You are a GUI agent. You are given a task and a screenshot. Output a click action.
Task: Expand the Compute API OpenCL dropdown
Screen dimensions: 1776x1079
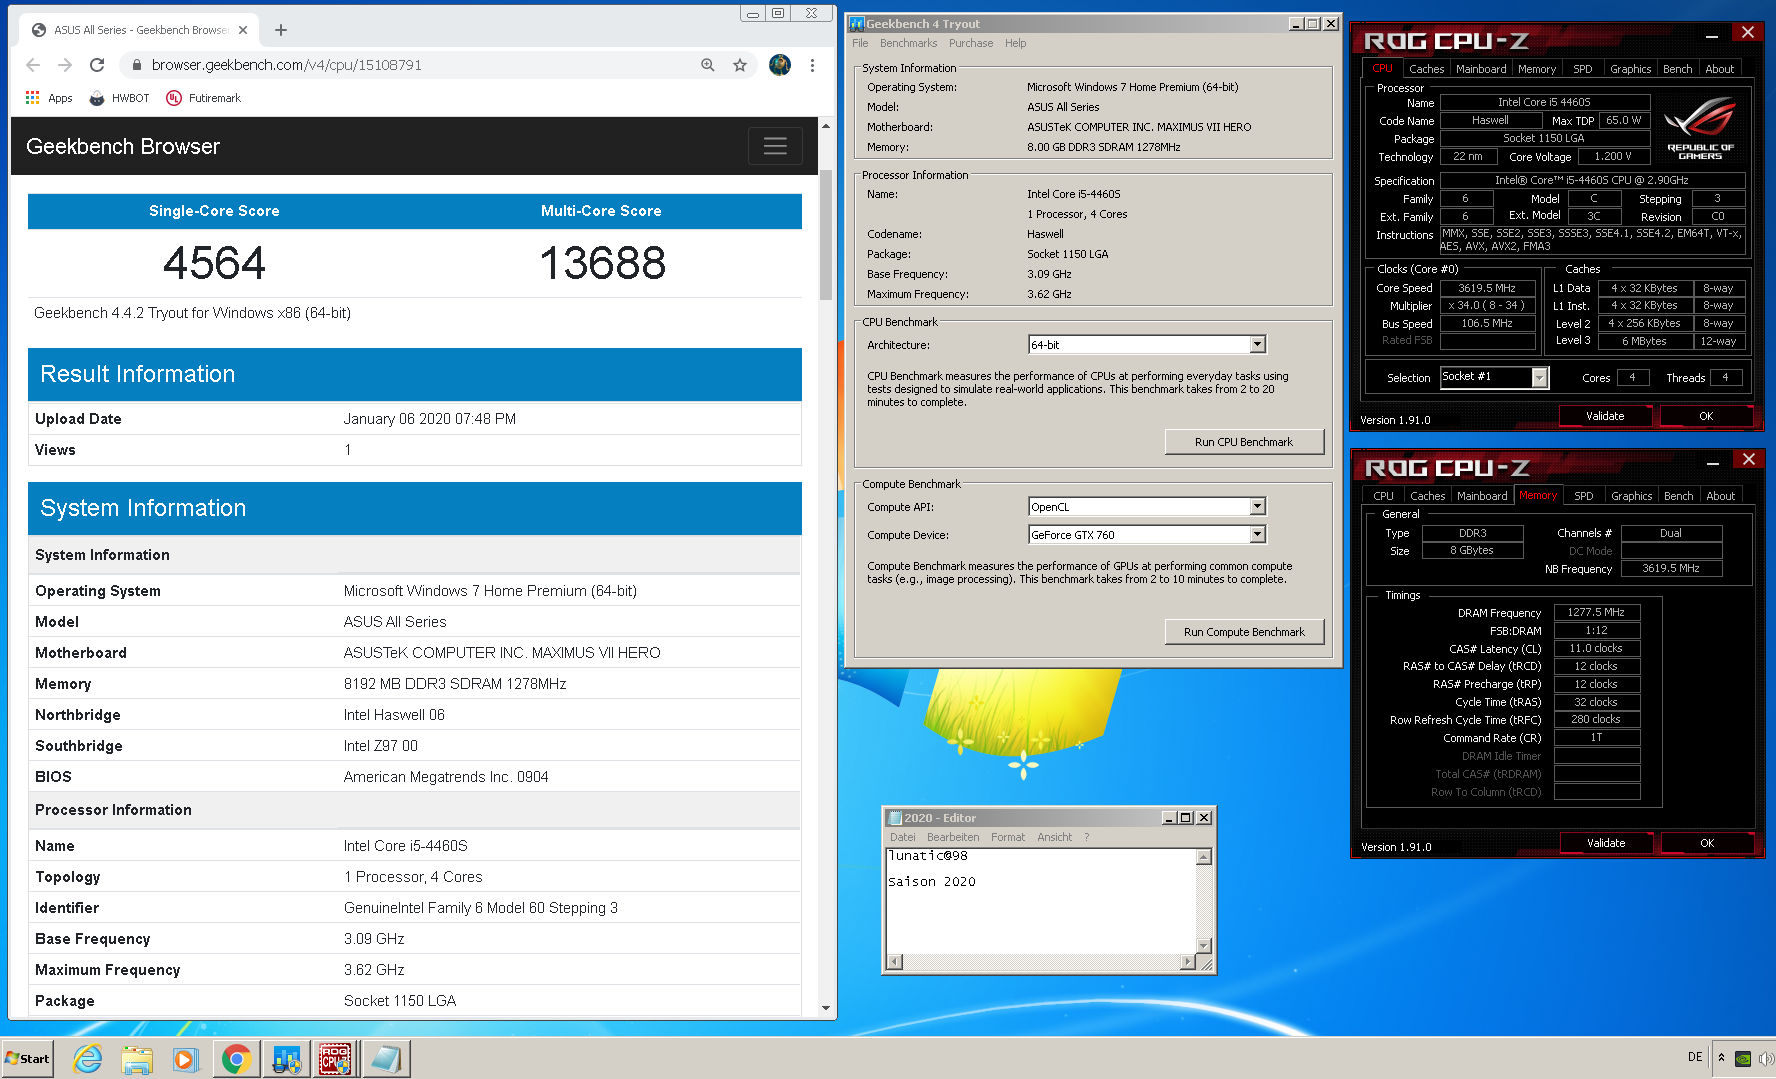click(1258, 507)
